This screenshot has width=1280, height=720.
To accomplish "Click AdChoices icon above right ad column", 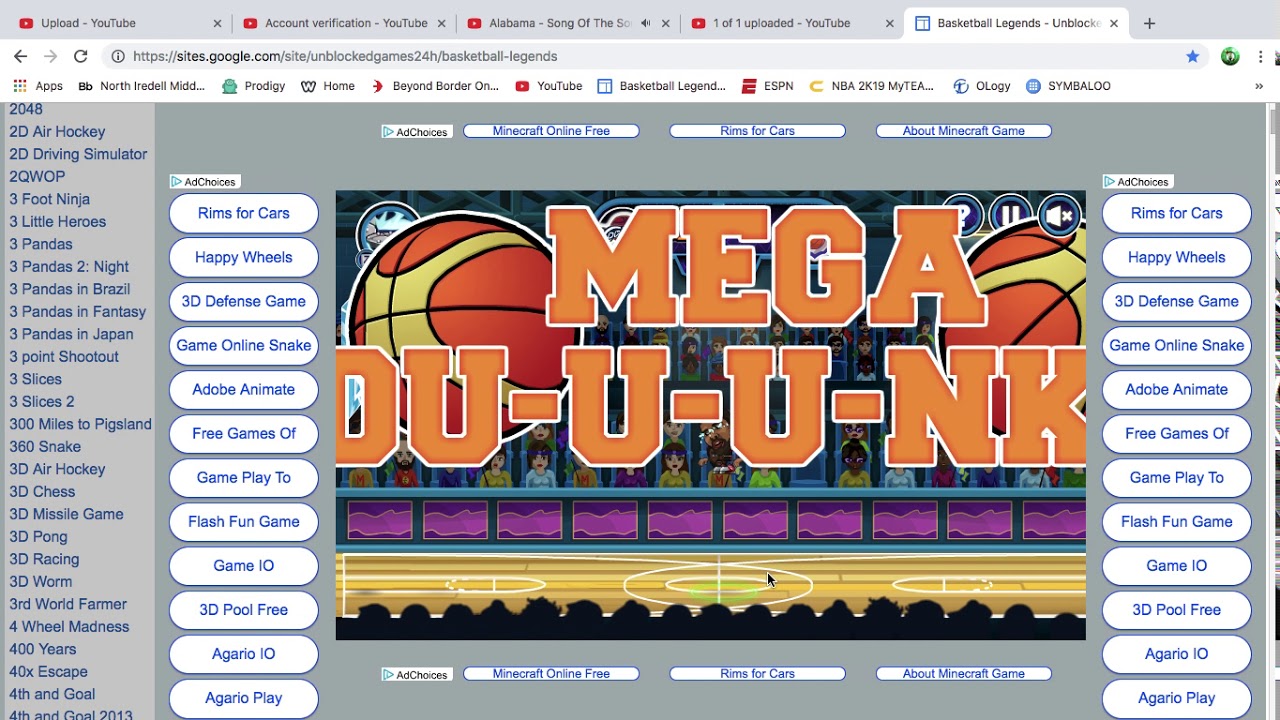I will pos(1137,182).
